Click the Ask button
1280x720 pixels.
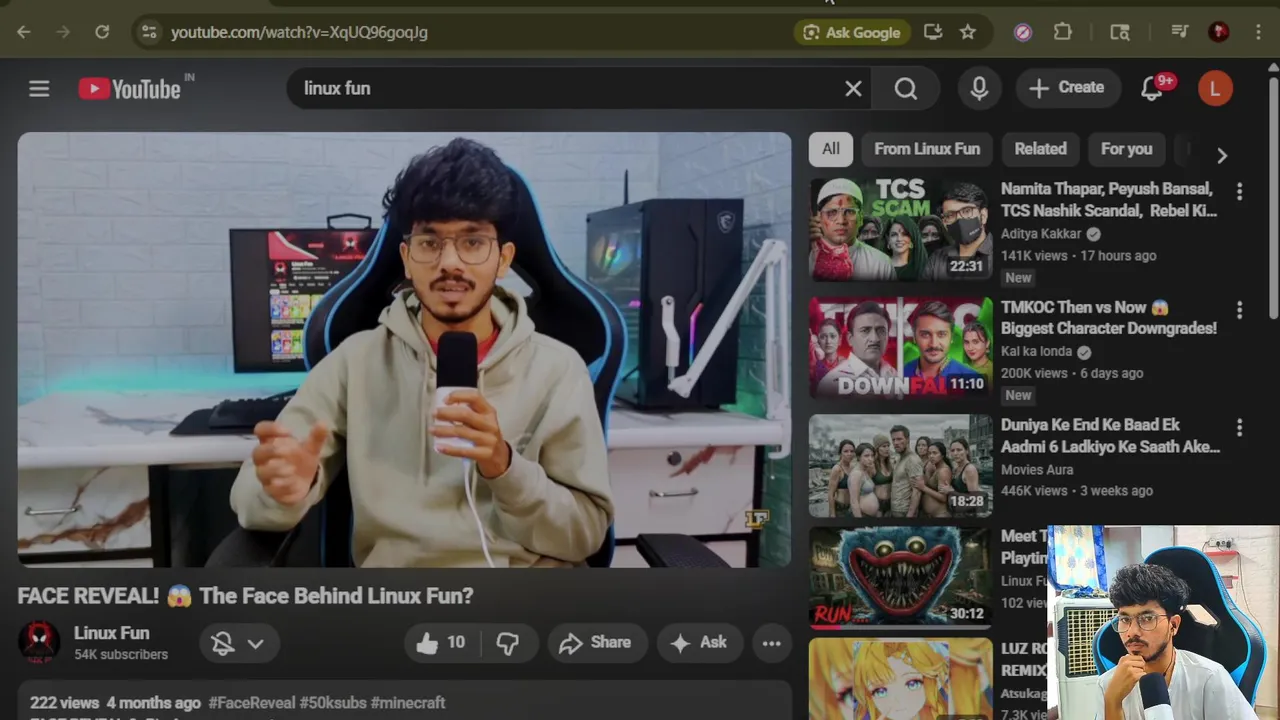point(698,643)
